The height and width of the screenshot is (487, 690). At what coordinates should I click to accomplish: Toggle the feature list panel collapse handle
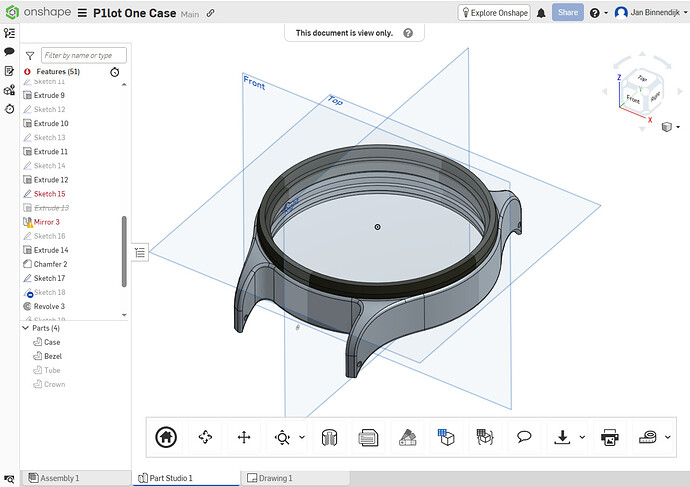[140, 253]
